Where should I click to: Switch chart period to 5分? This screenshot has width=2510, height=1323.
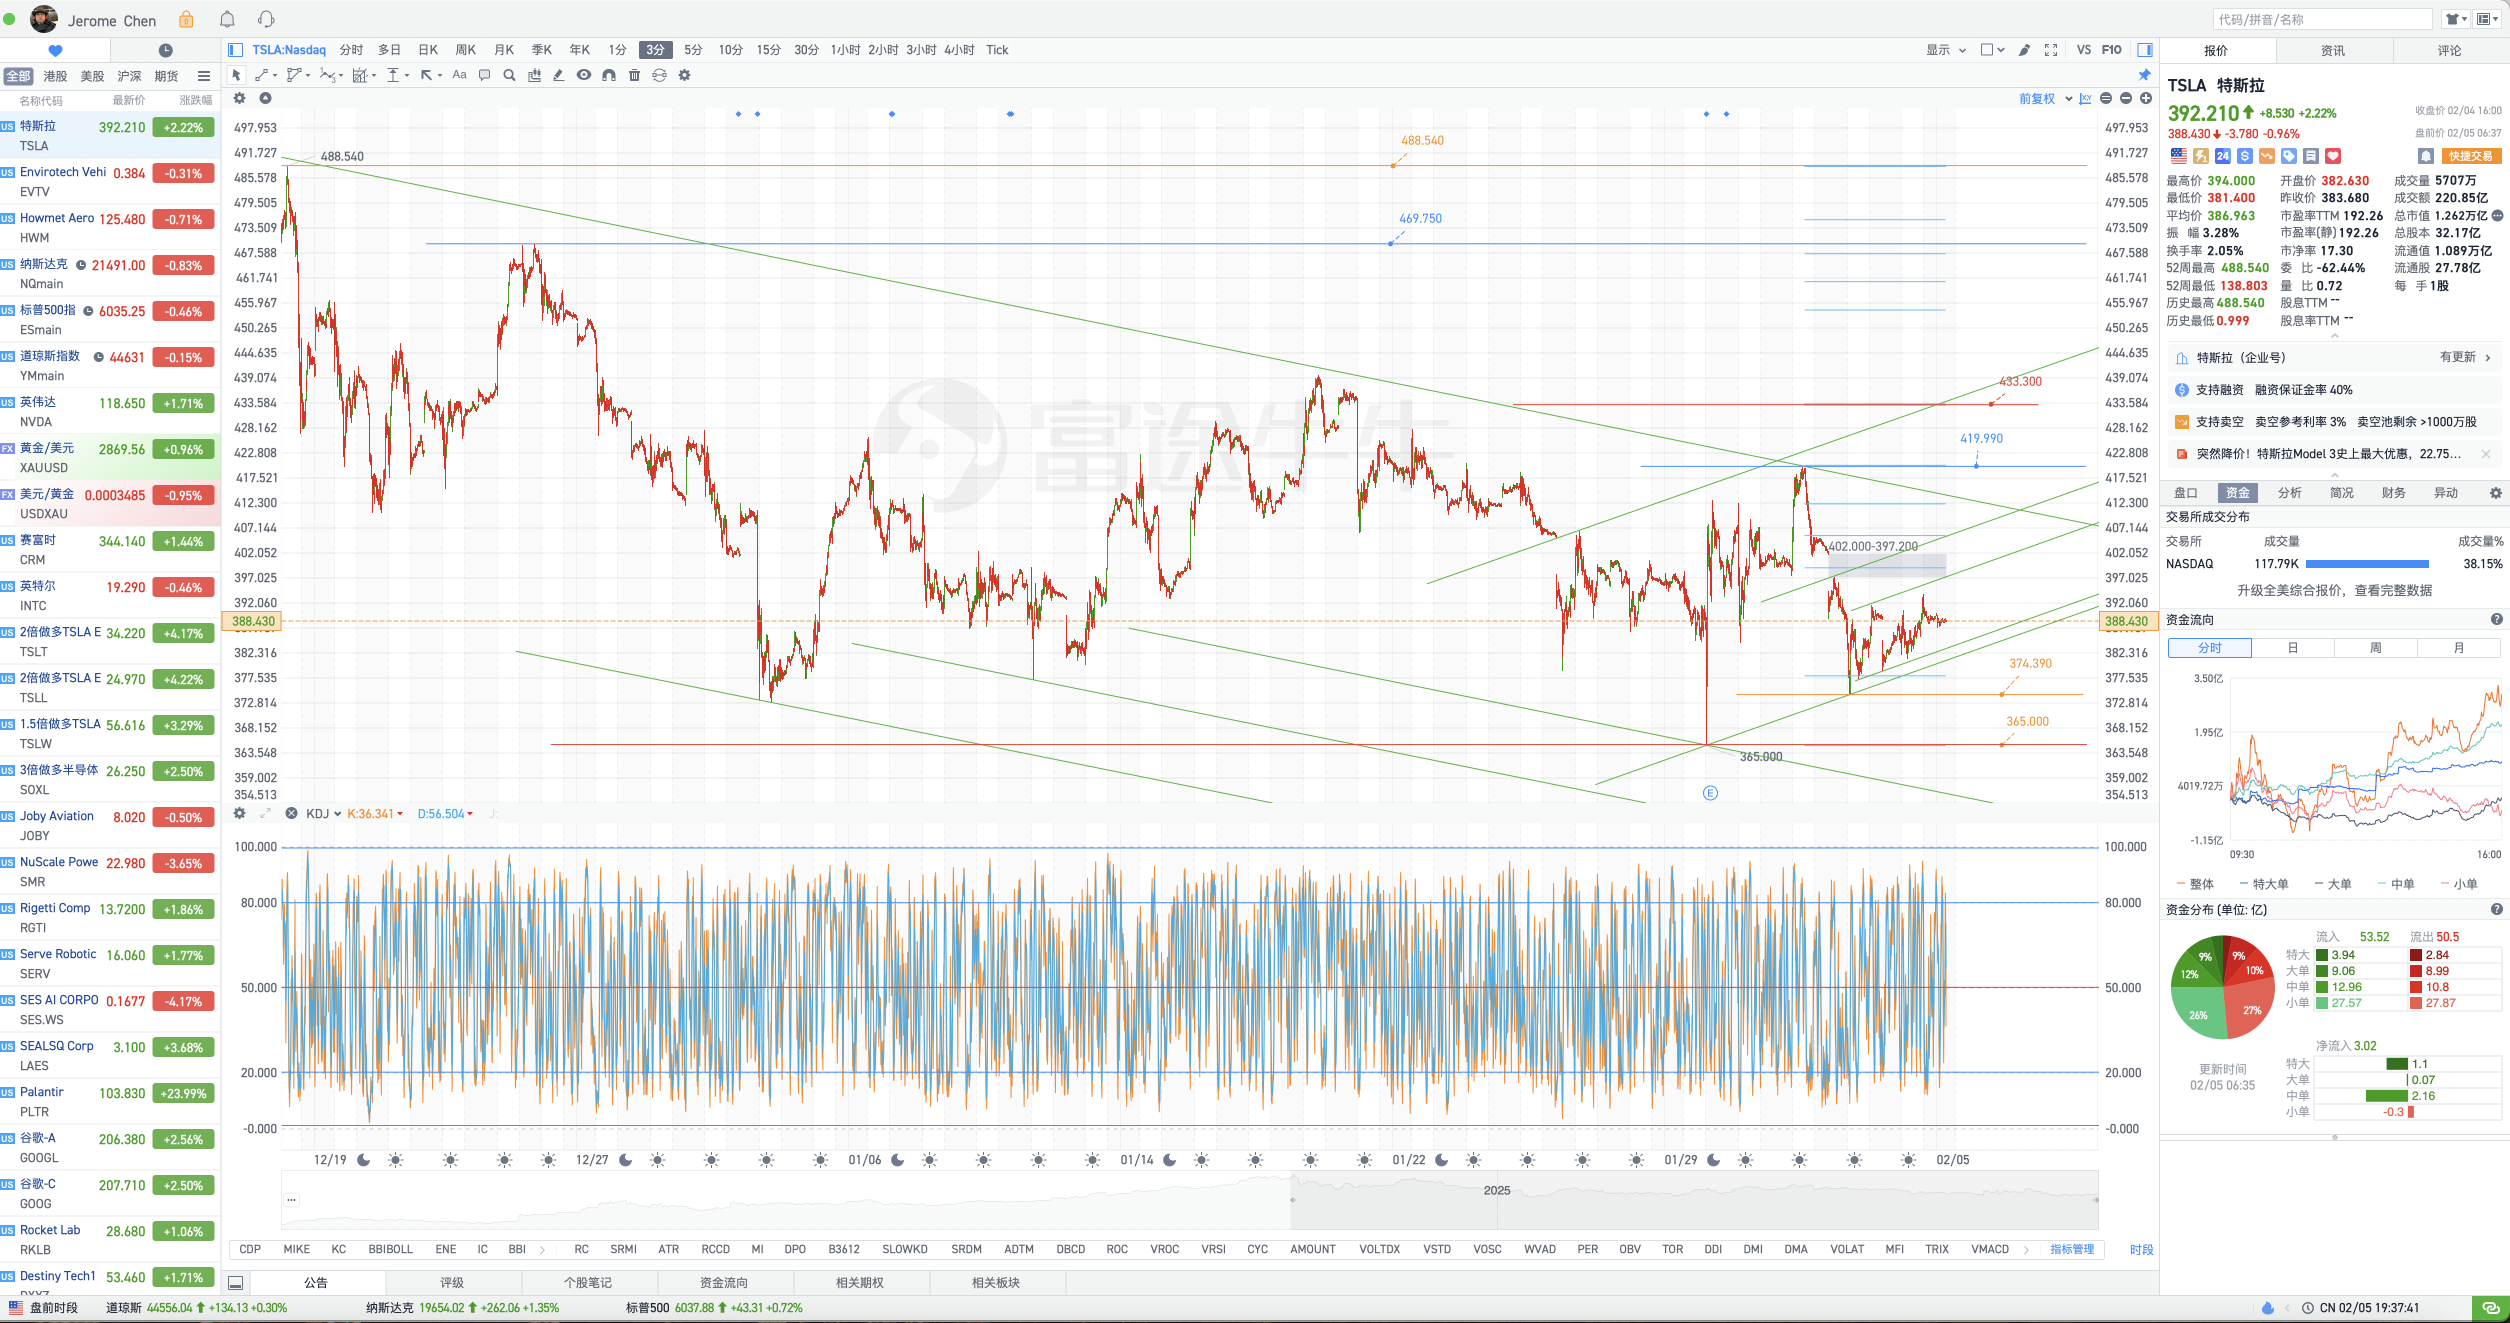tap(693, 50)
